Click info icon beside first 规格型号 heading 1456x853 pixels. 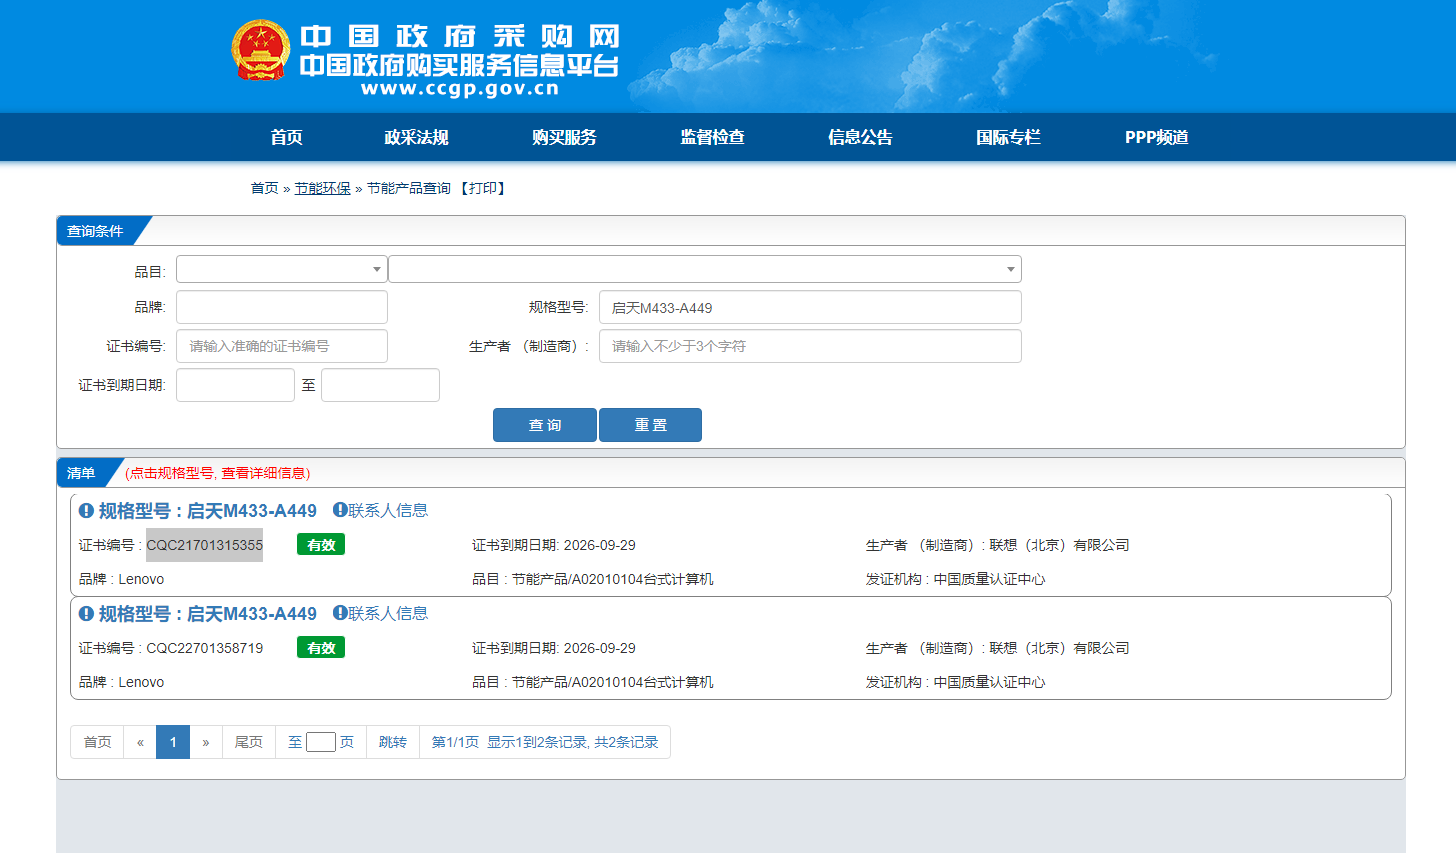[x=86, y=511]
